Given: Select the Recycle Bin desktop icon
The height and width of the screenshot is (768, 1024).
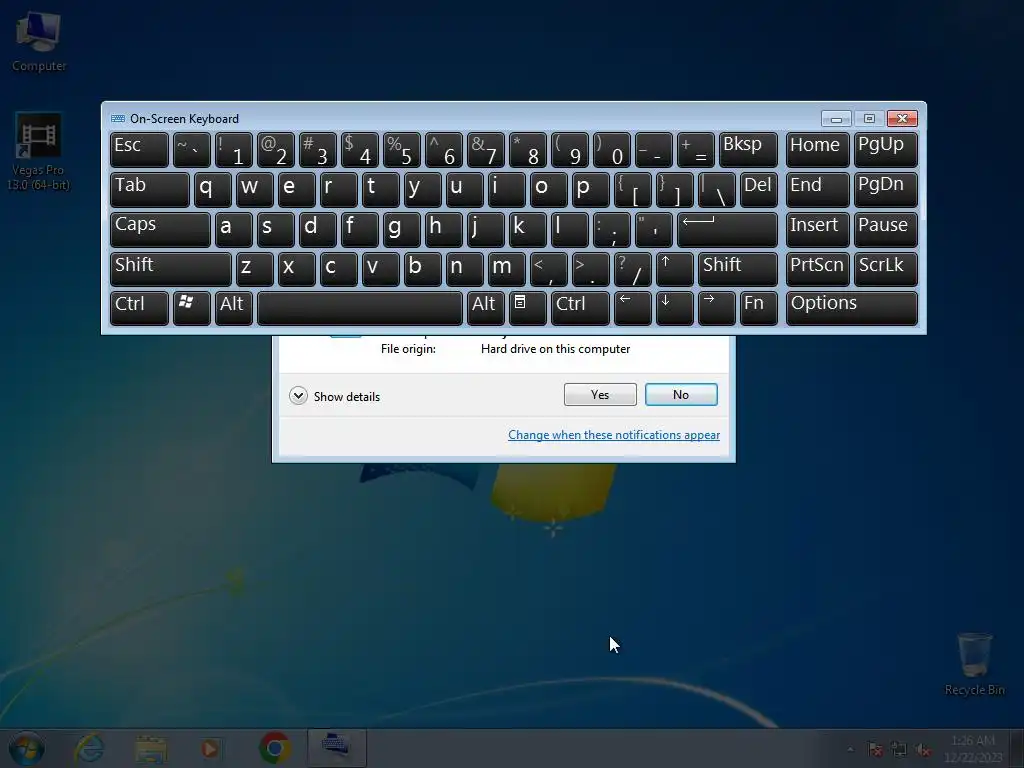Looking at the screenshot, I should (x=974, y=664).
